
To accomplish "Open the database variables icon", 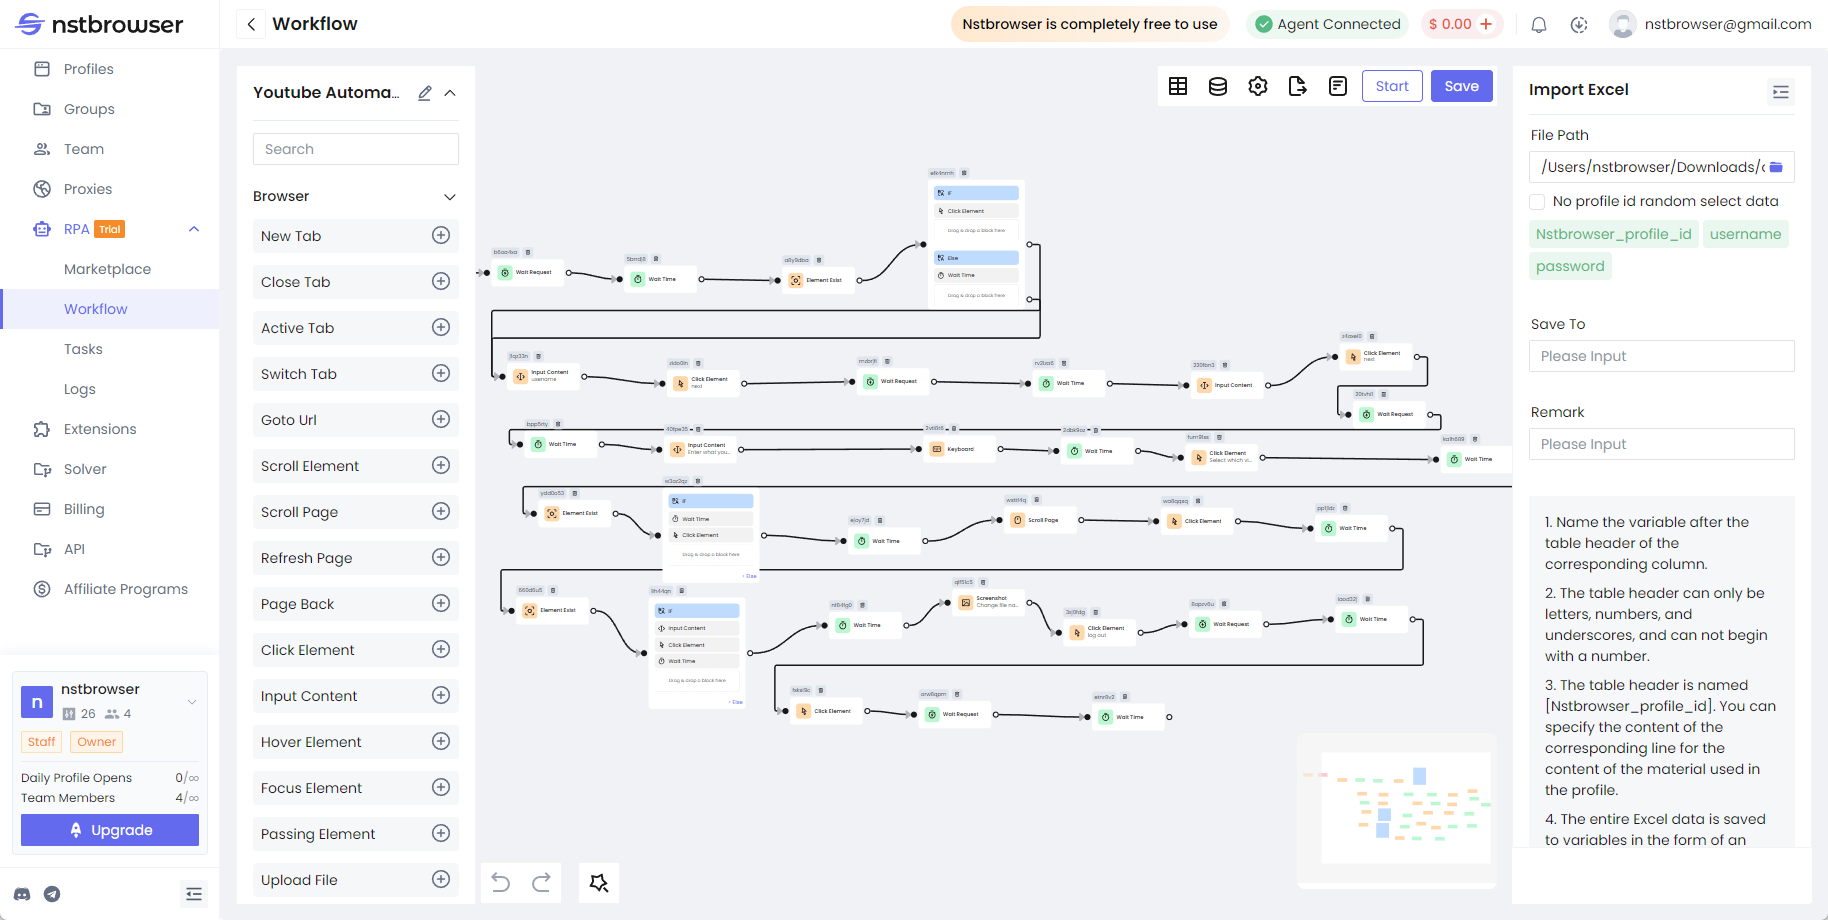I will (x=1218, y=86).
